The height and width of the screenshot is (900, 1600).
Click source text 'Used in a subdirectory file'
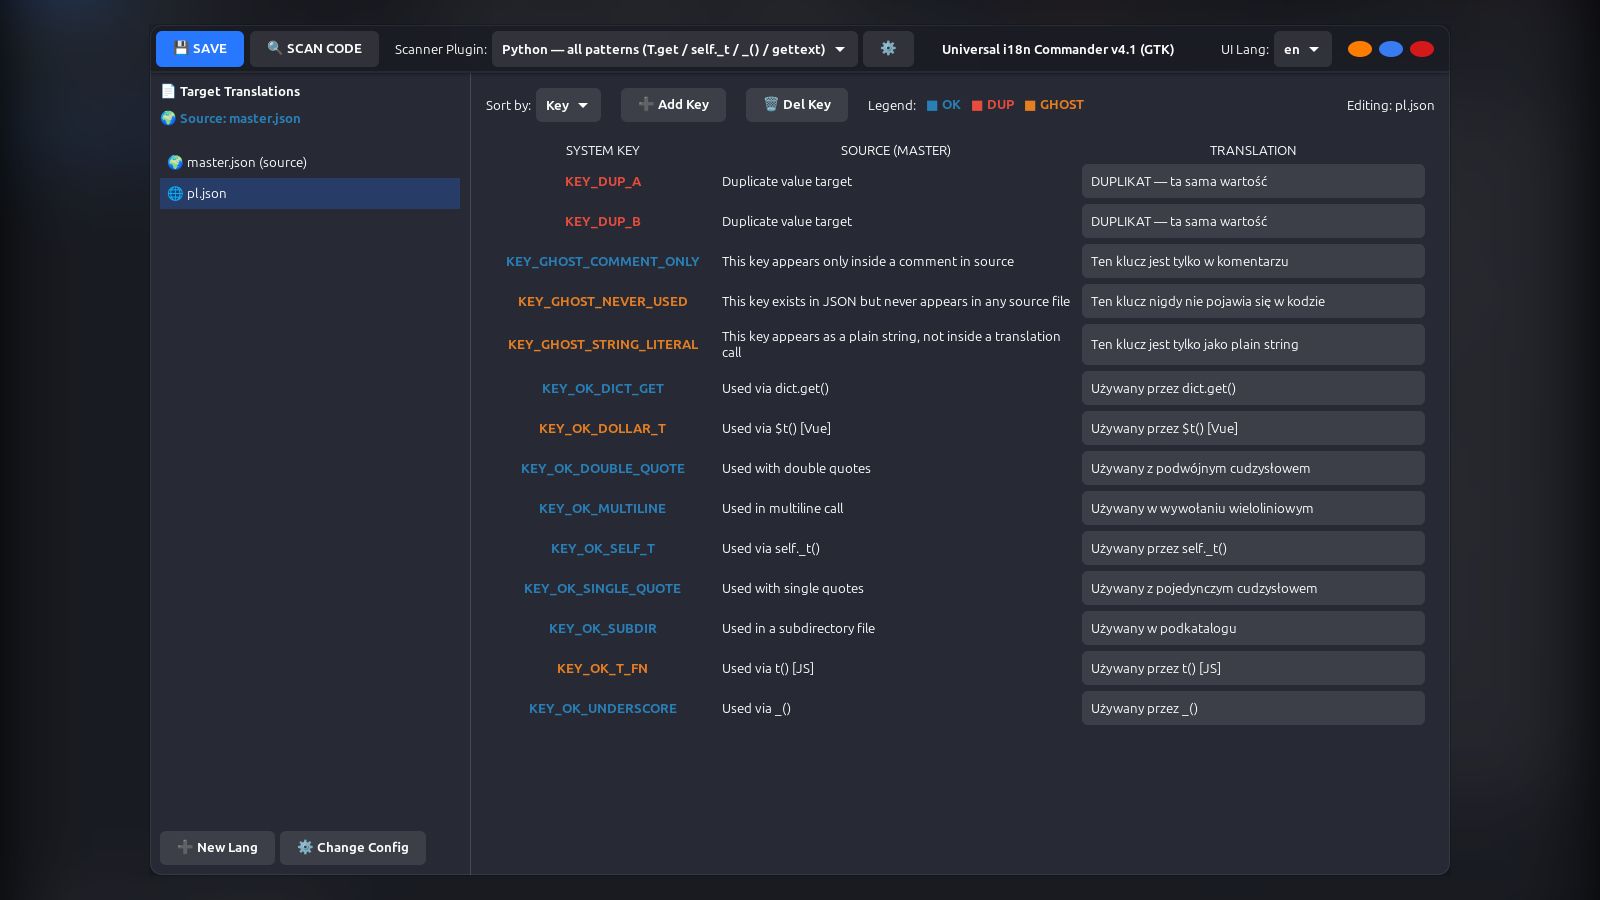click(x=798, y=628)
